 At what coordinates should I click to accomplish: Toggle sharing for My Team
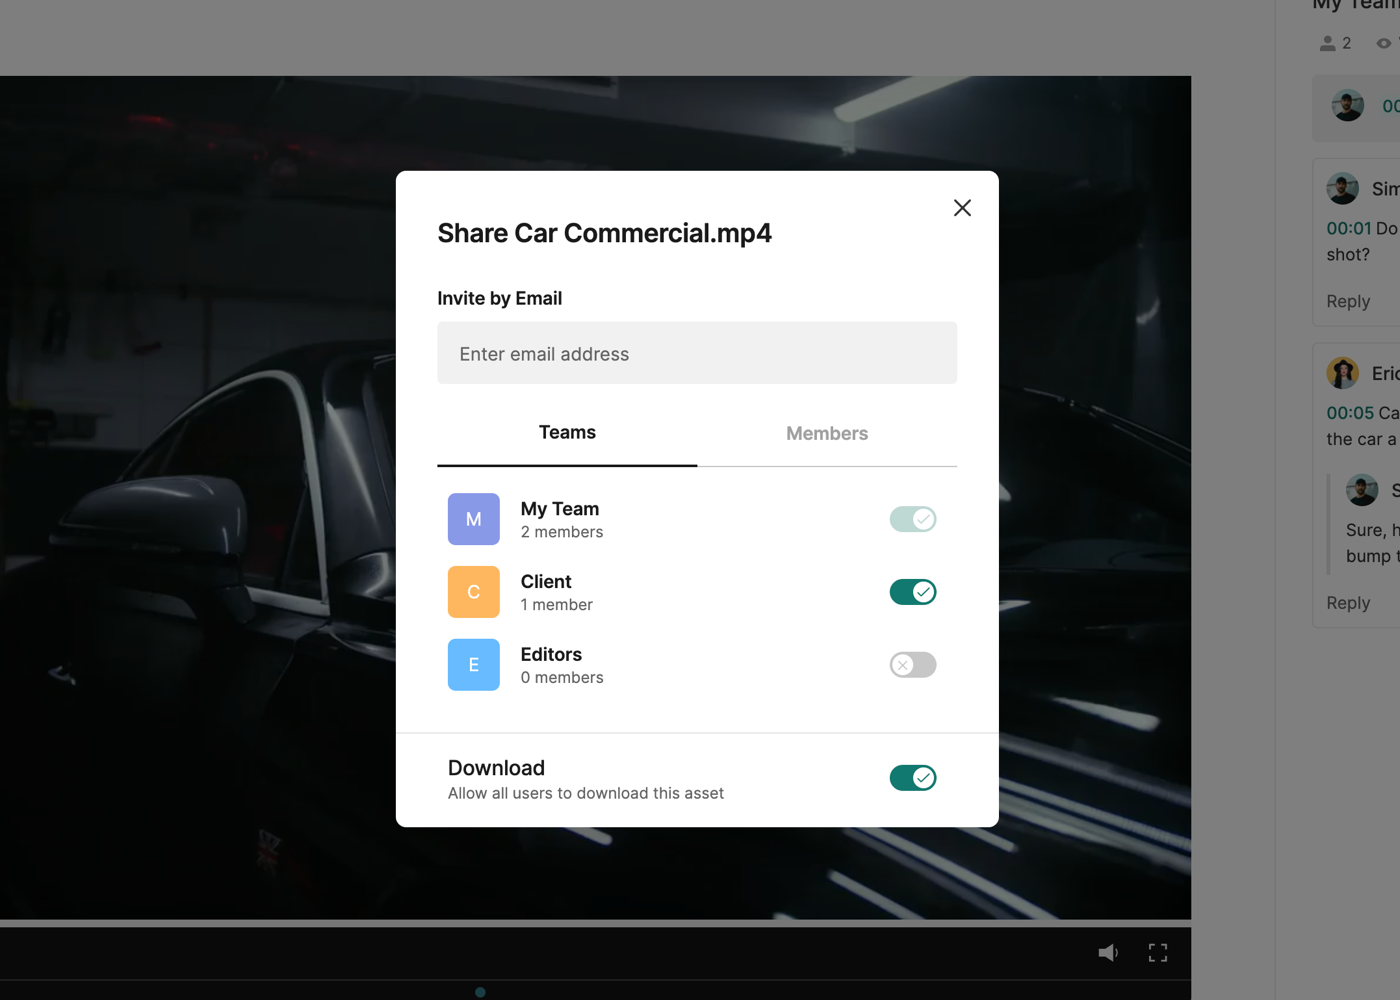[912, 519]
